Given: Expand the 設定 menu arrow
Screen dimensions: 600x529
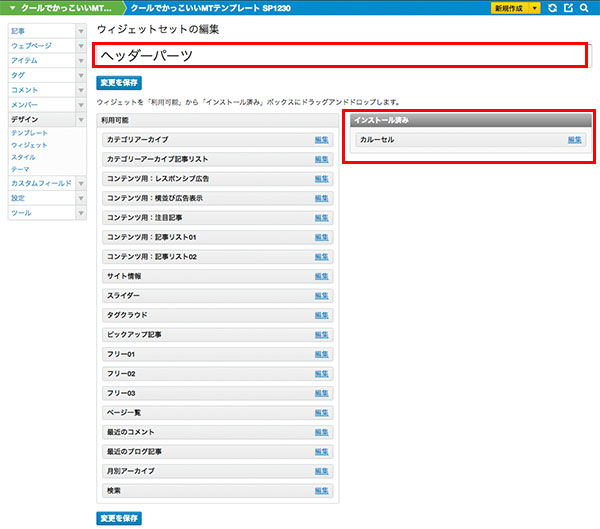Looking at the screenshot, I should pos(81,198).
